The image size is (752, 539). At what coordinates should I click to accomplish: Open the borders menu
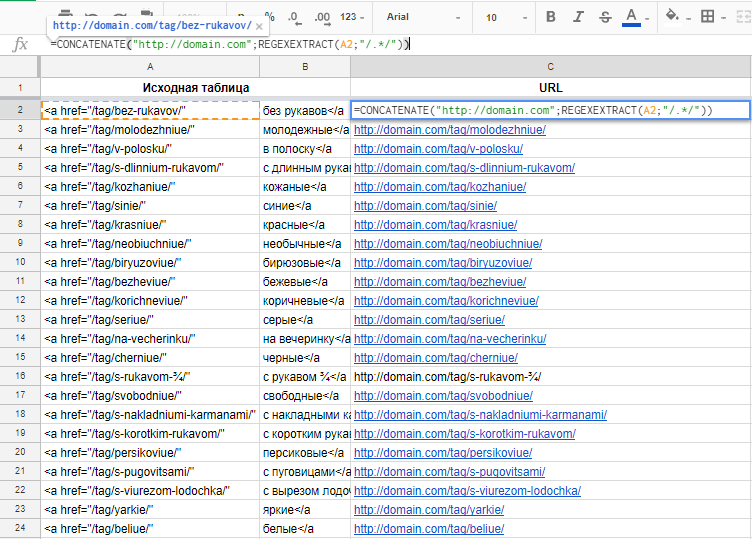(x=707, y=17)
